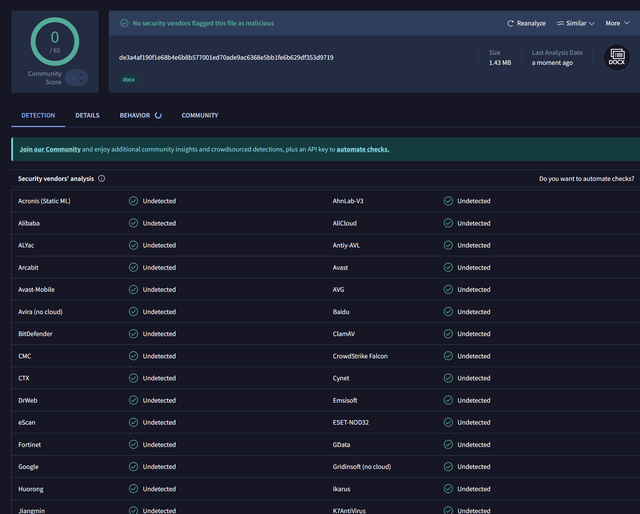Click the check icon in the Avast row

pos(448,267)
